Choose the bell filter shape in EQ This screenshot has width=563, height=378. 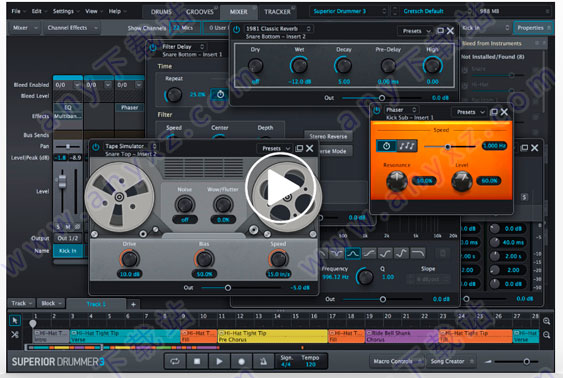pos(353,254)
